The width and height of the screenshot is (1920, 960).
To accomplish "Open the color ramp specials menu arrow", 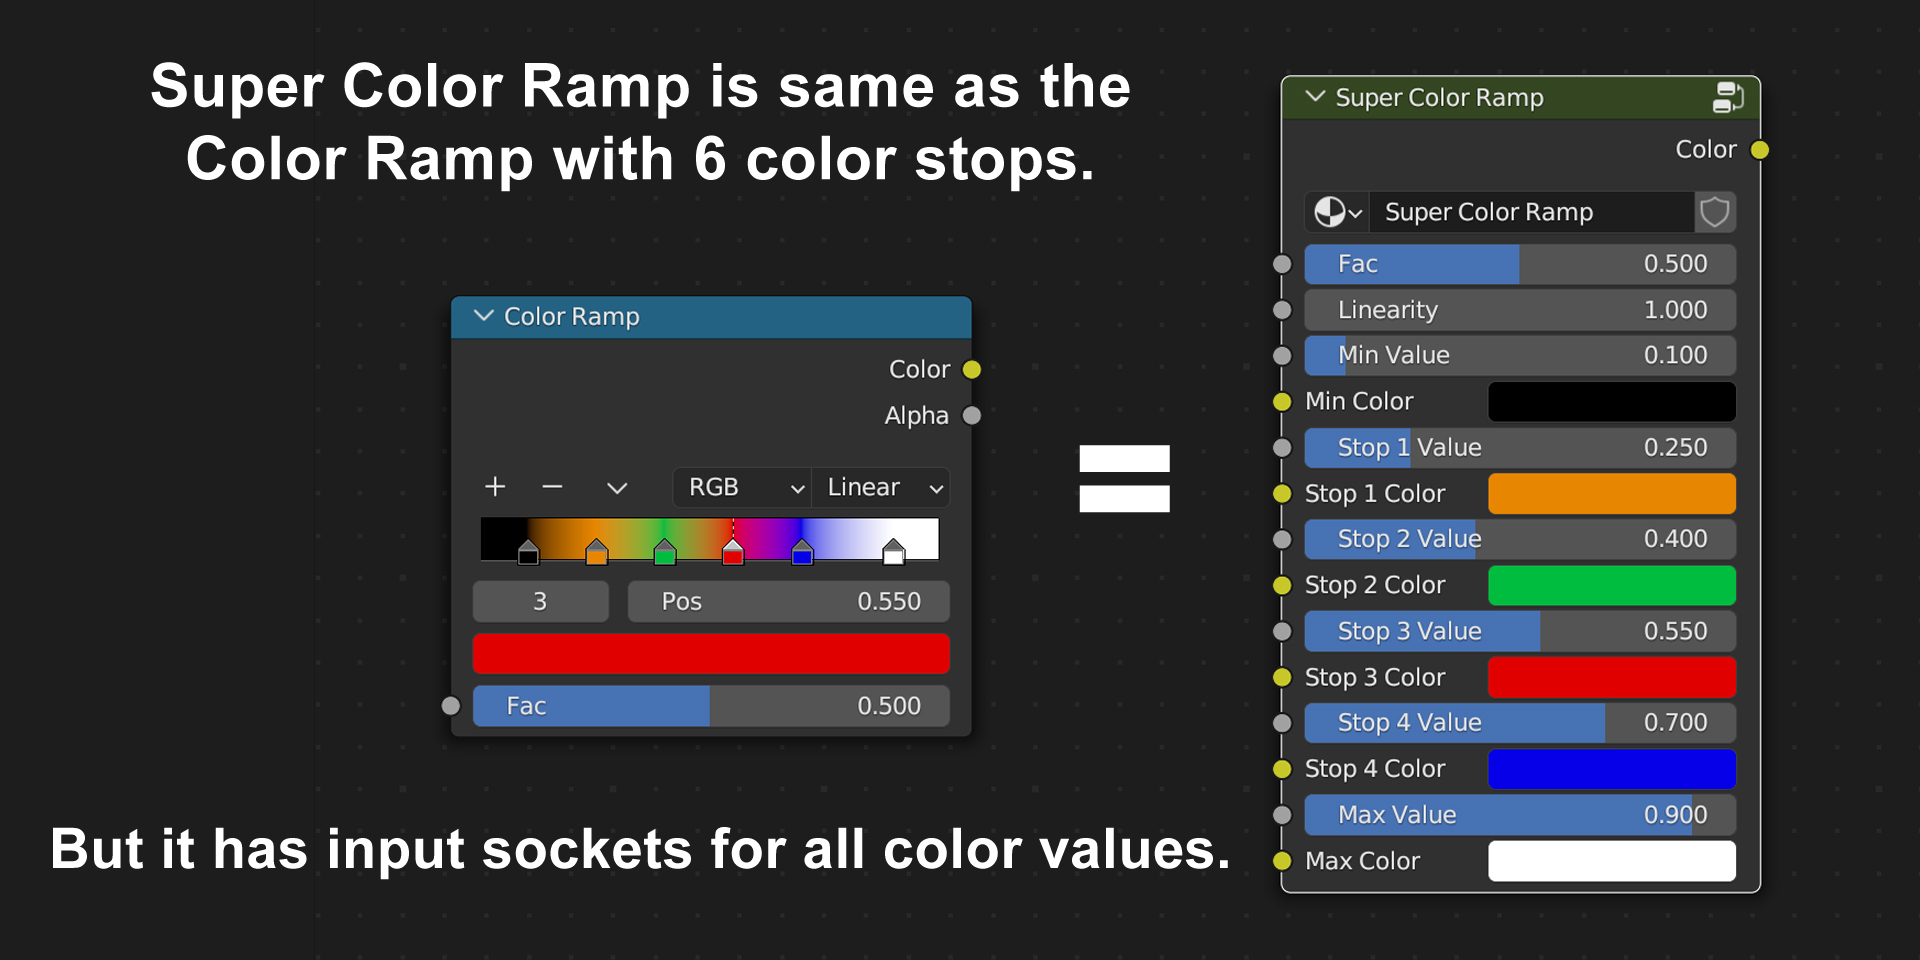I will pyautogui.click(x=617, y=487).
